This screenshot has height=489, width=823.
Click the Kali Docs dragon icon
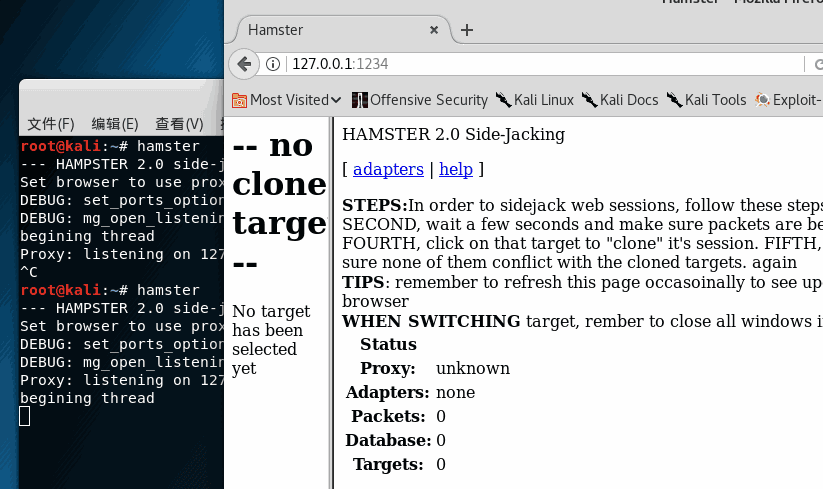tap(589, 100)
